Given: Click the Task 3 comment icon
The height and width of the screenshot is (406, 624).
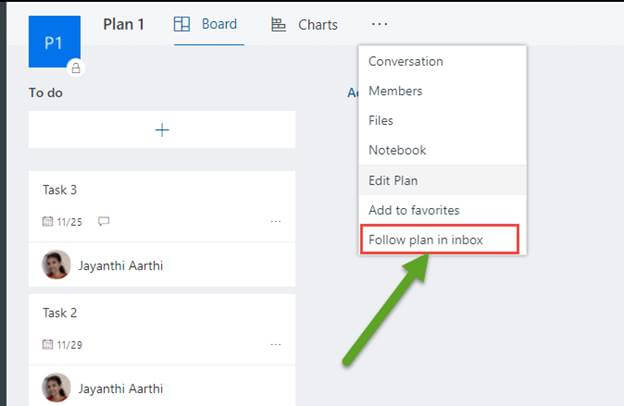Looking at the screenshot, I should tap(103, 221).
